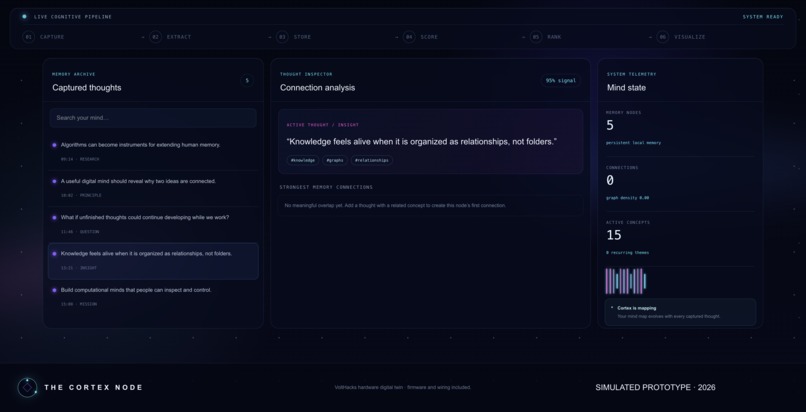806x412 pixels.
Task: Click the purple and cyan activity bar chart
Action: (626, 281)
